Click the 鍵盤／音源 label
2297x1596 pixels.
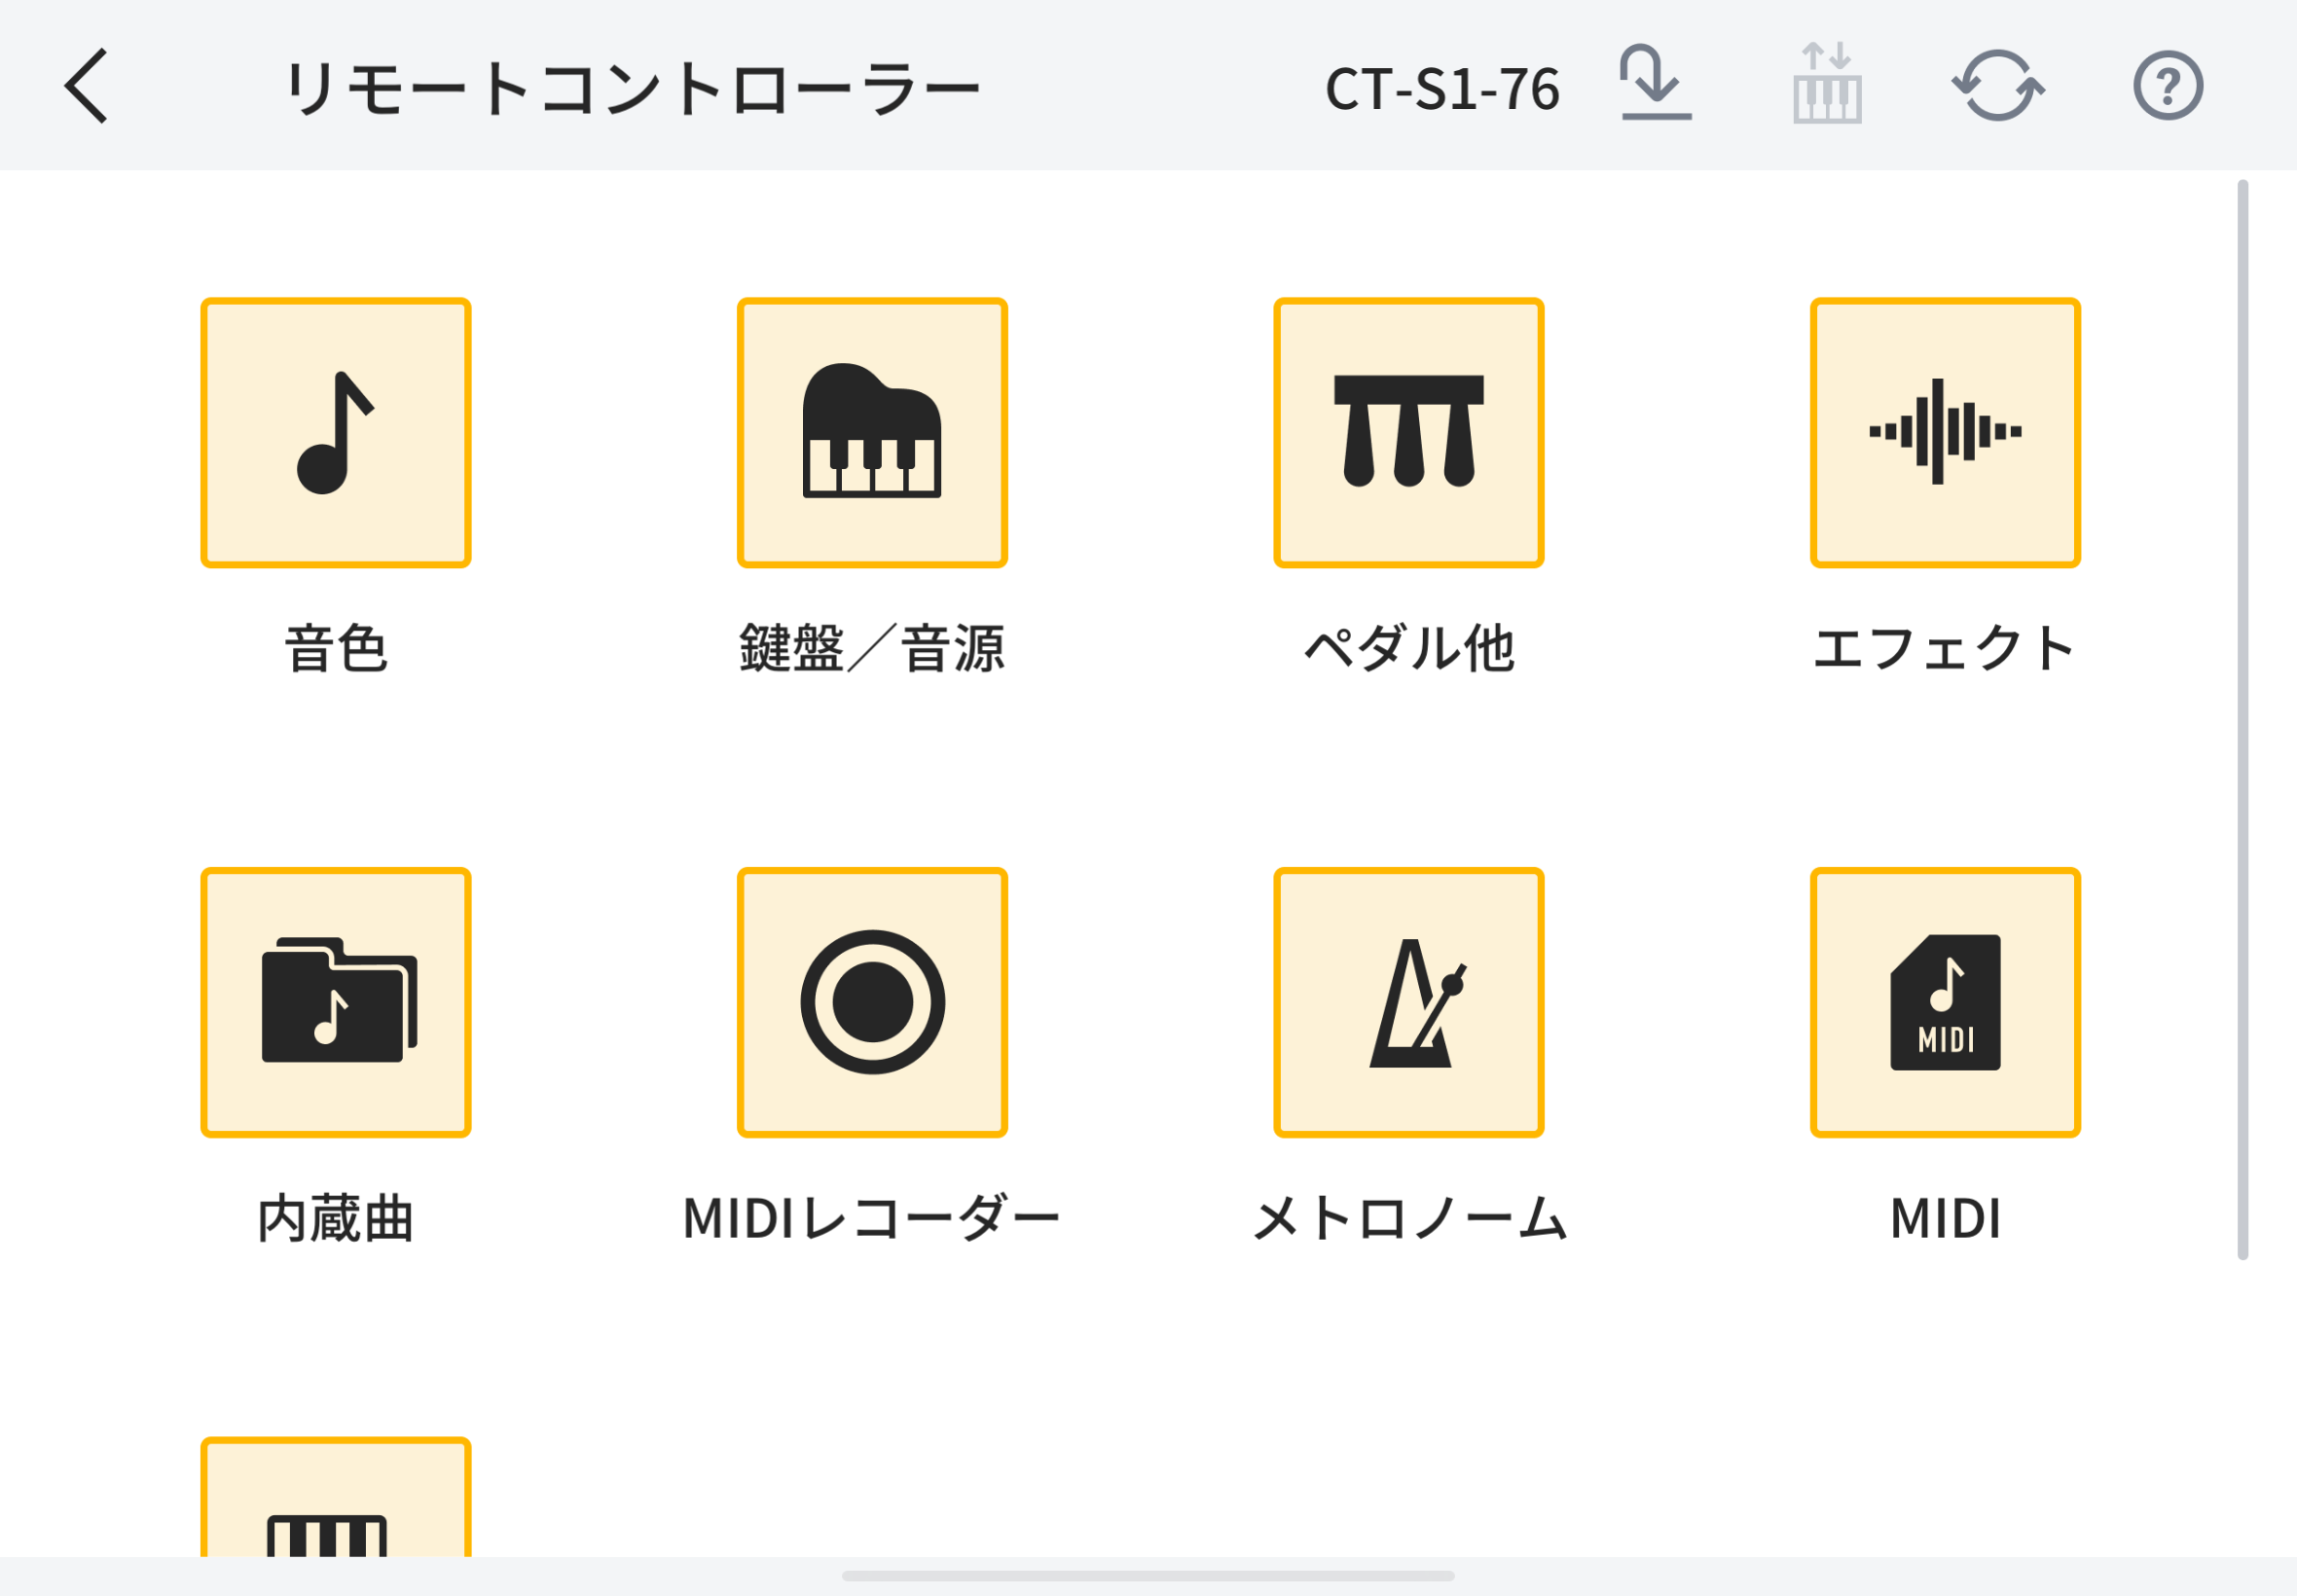(872, 648)
